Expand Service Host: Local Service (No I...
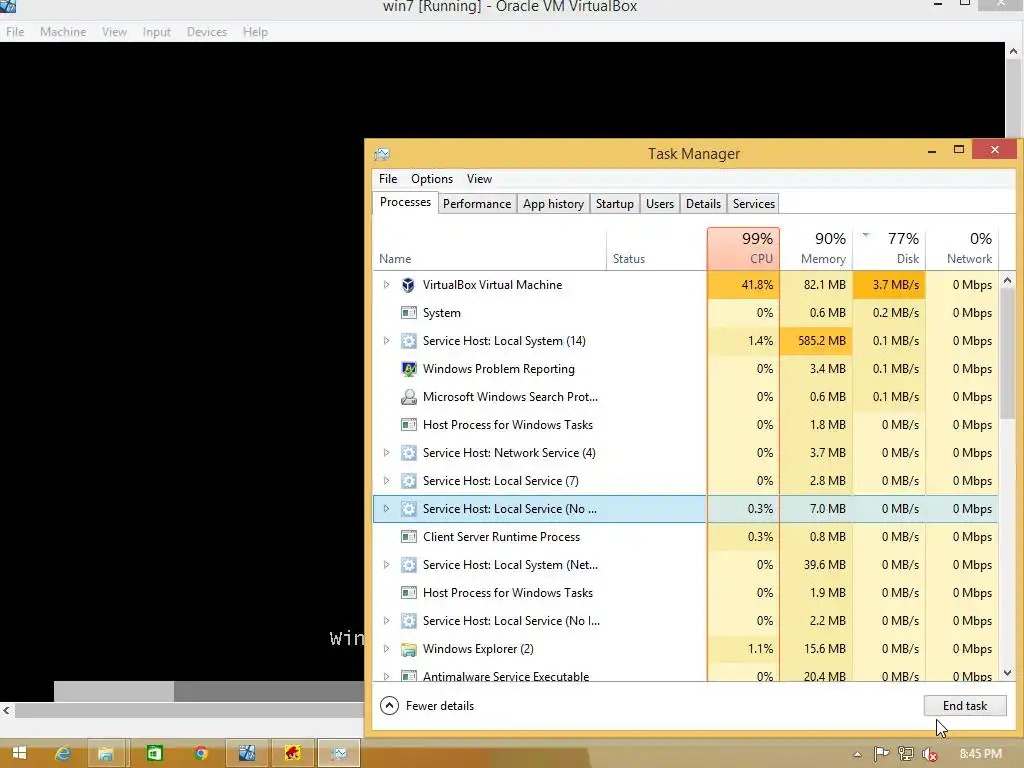 point(386,621)
